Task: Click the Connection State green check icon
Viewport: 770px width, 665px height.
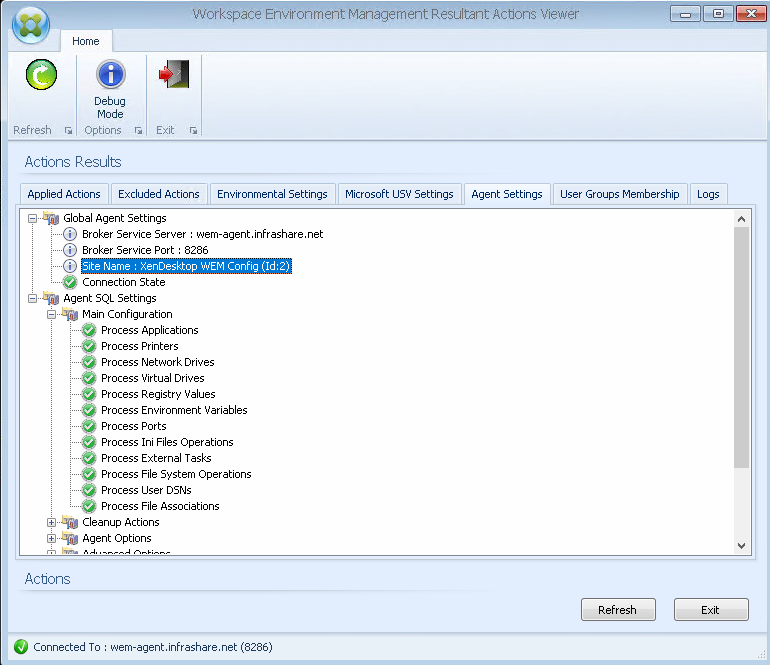Action: [70, 282]
